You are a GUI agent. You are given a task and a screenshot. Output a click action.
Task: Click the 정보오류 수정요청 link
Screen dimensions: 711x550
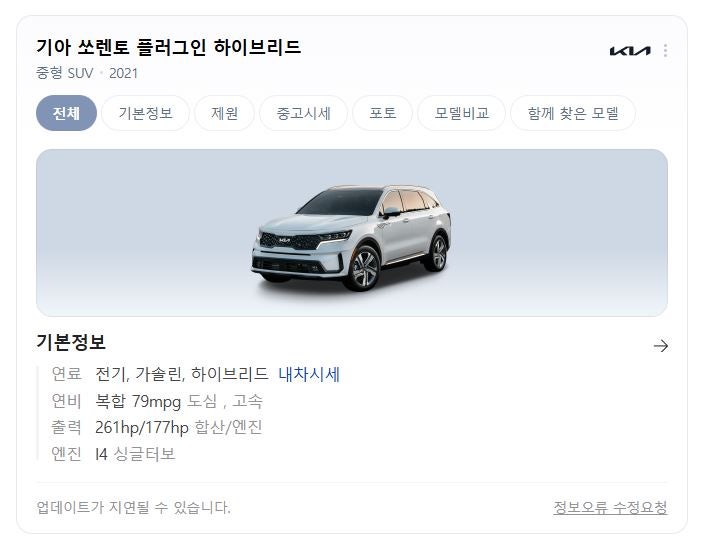(x=610, y=507)
